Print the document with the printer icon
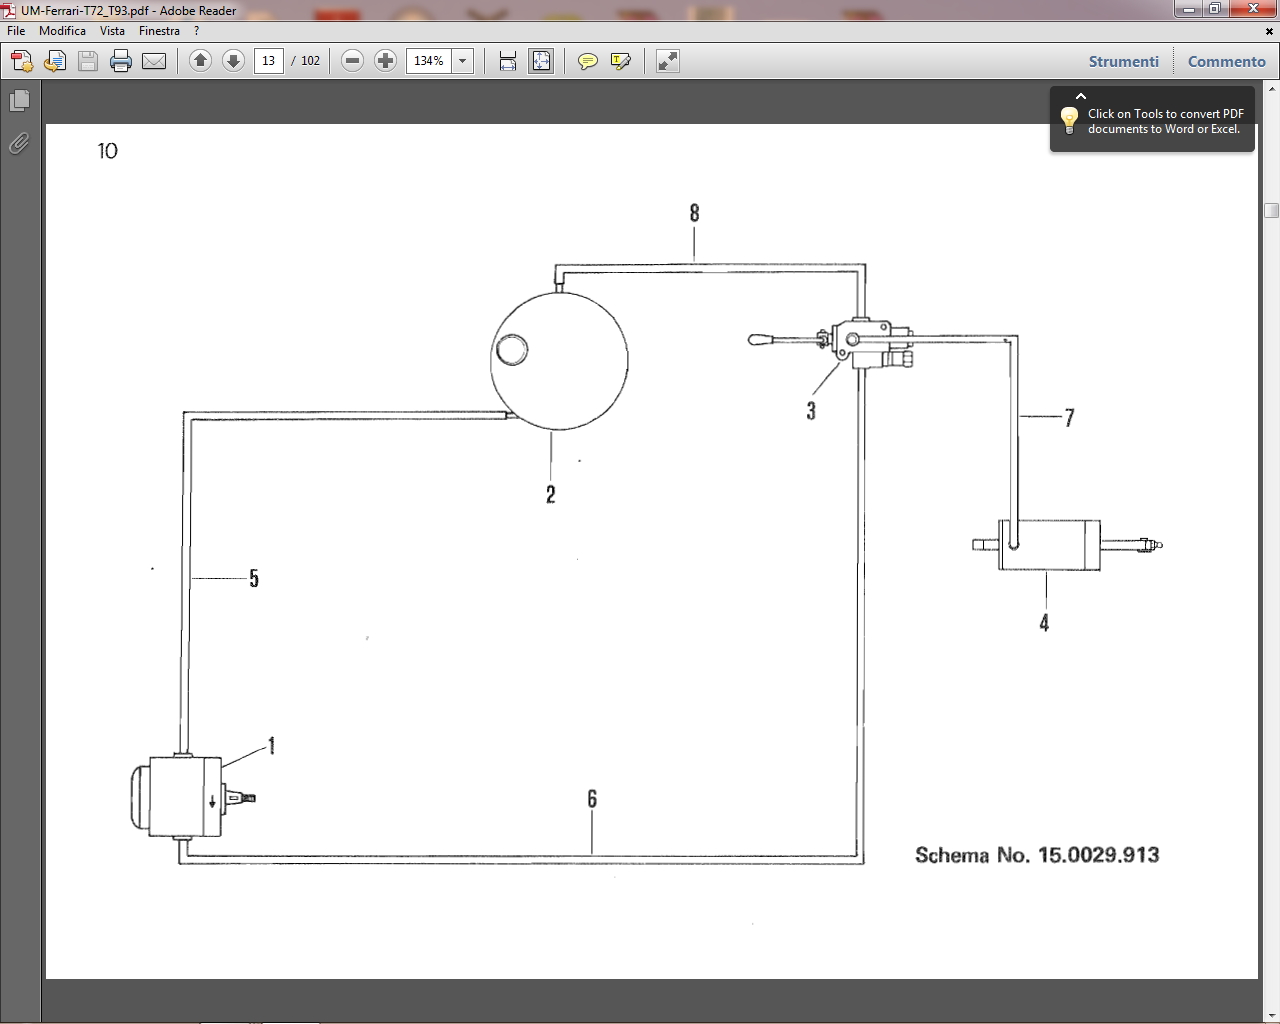This screenshot has height=1024, width=1280. [x=121, y=61]
